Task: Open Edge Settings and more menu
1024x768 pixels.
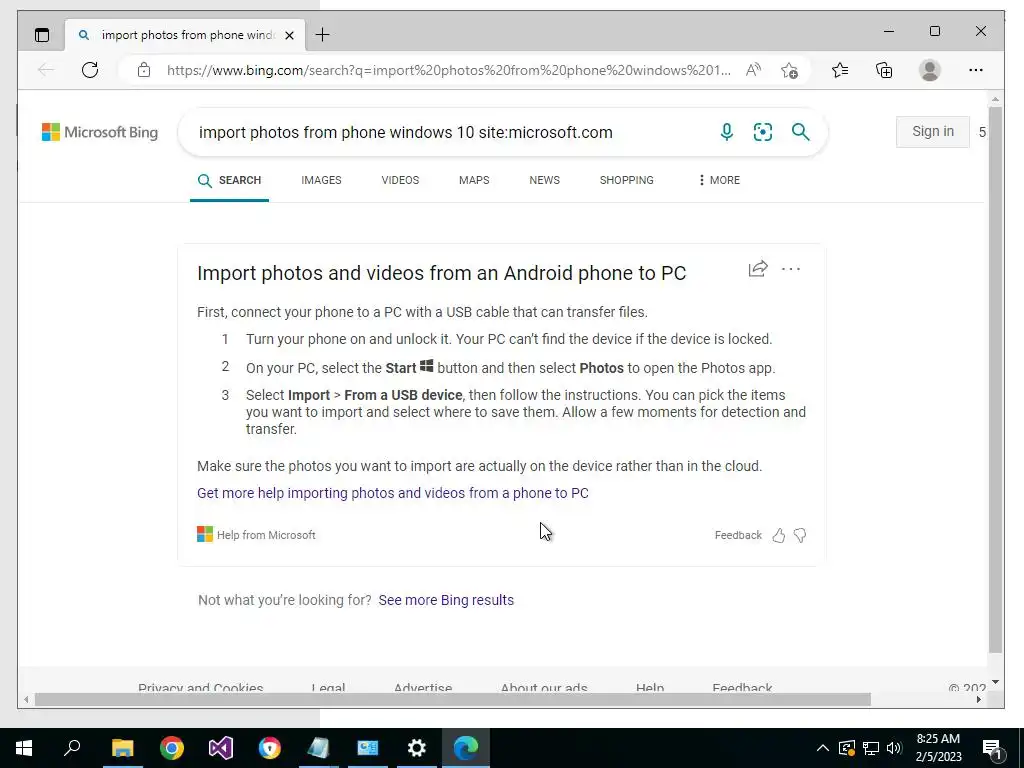Action: pos(976,70)
